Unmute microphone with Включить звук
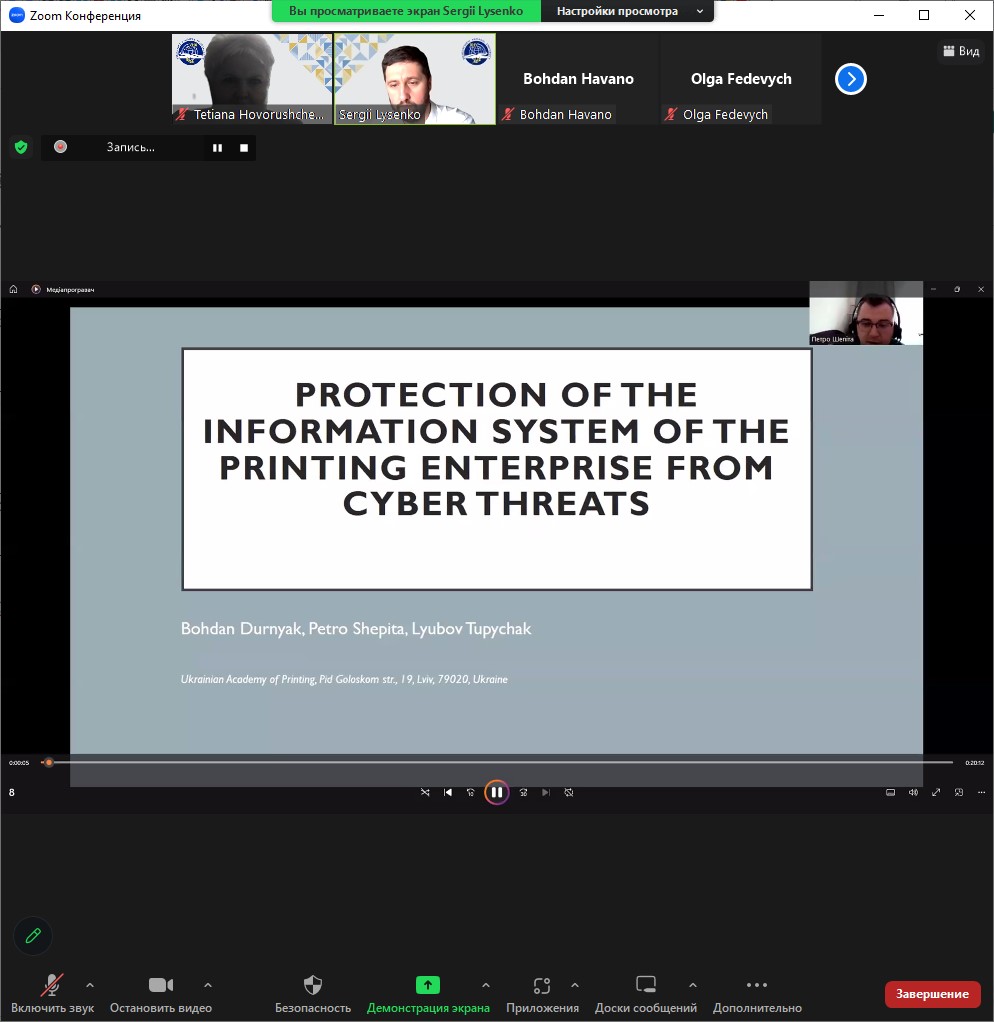The height and width of the screenshot is (1022, 994). pos(52,986)
